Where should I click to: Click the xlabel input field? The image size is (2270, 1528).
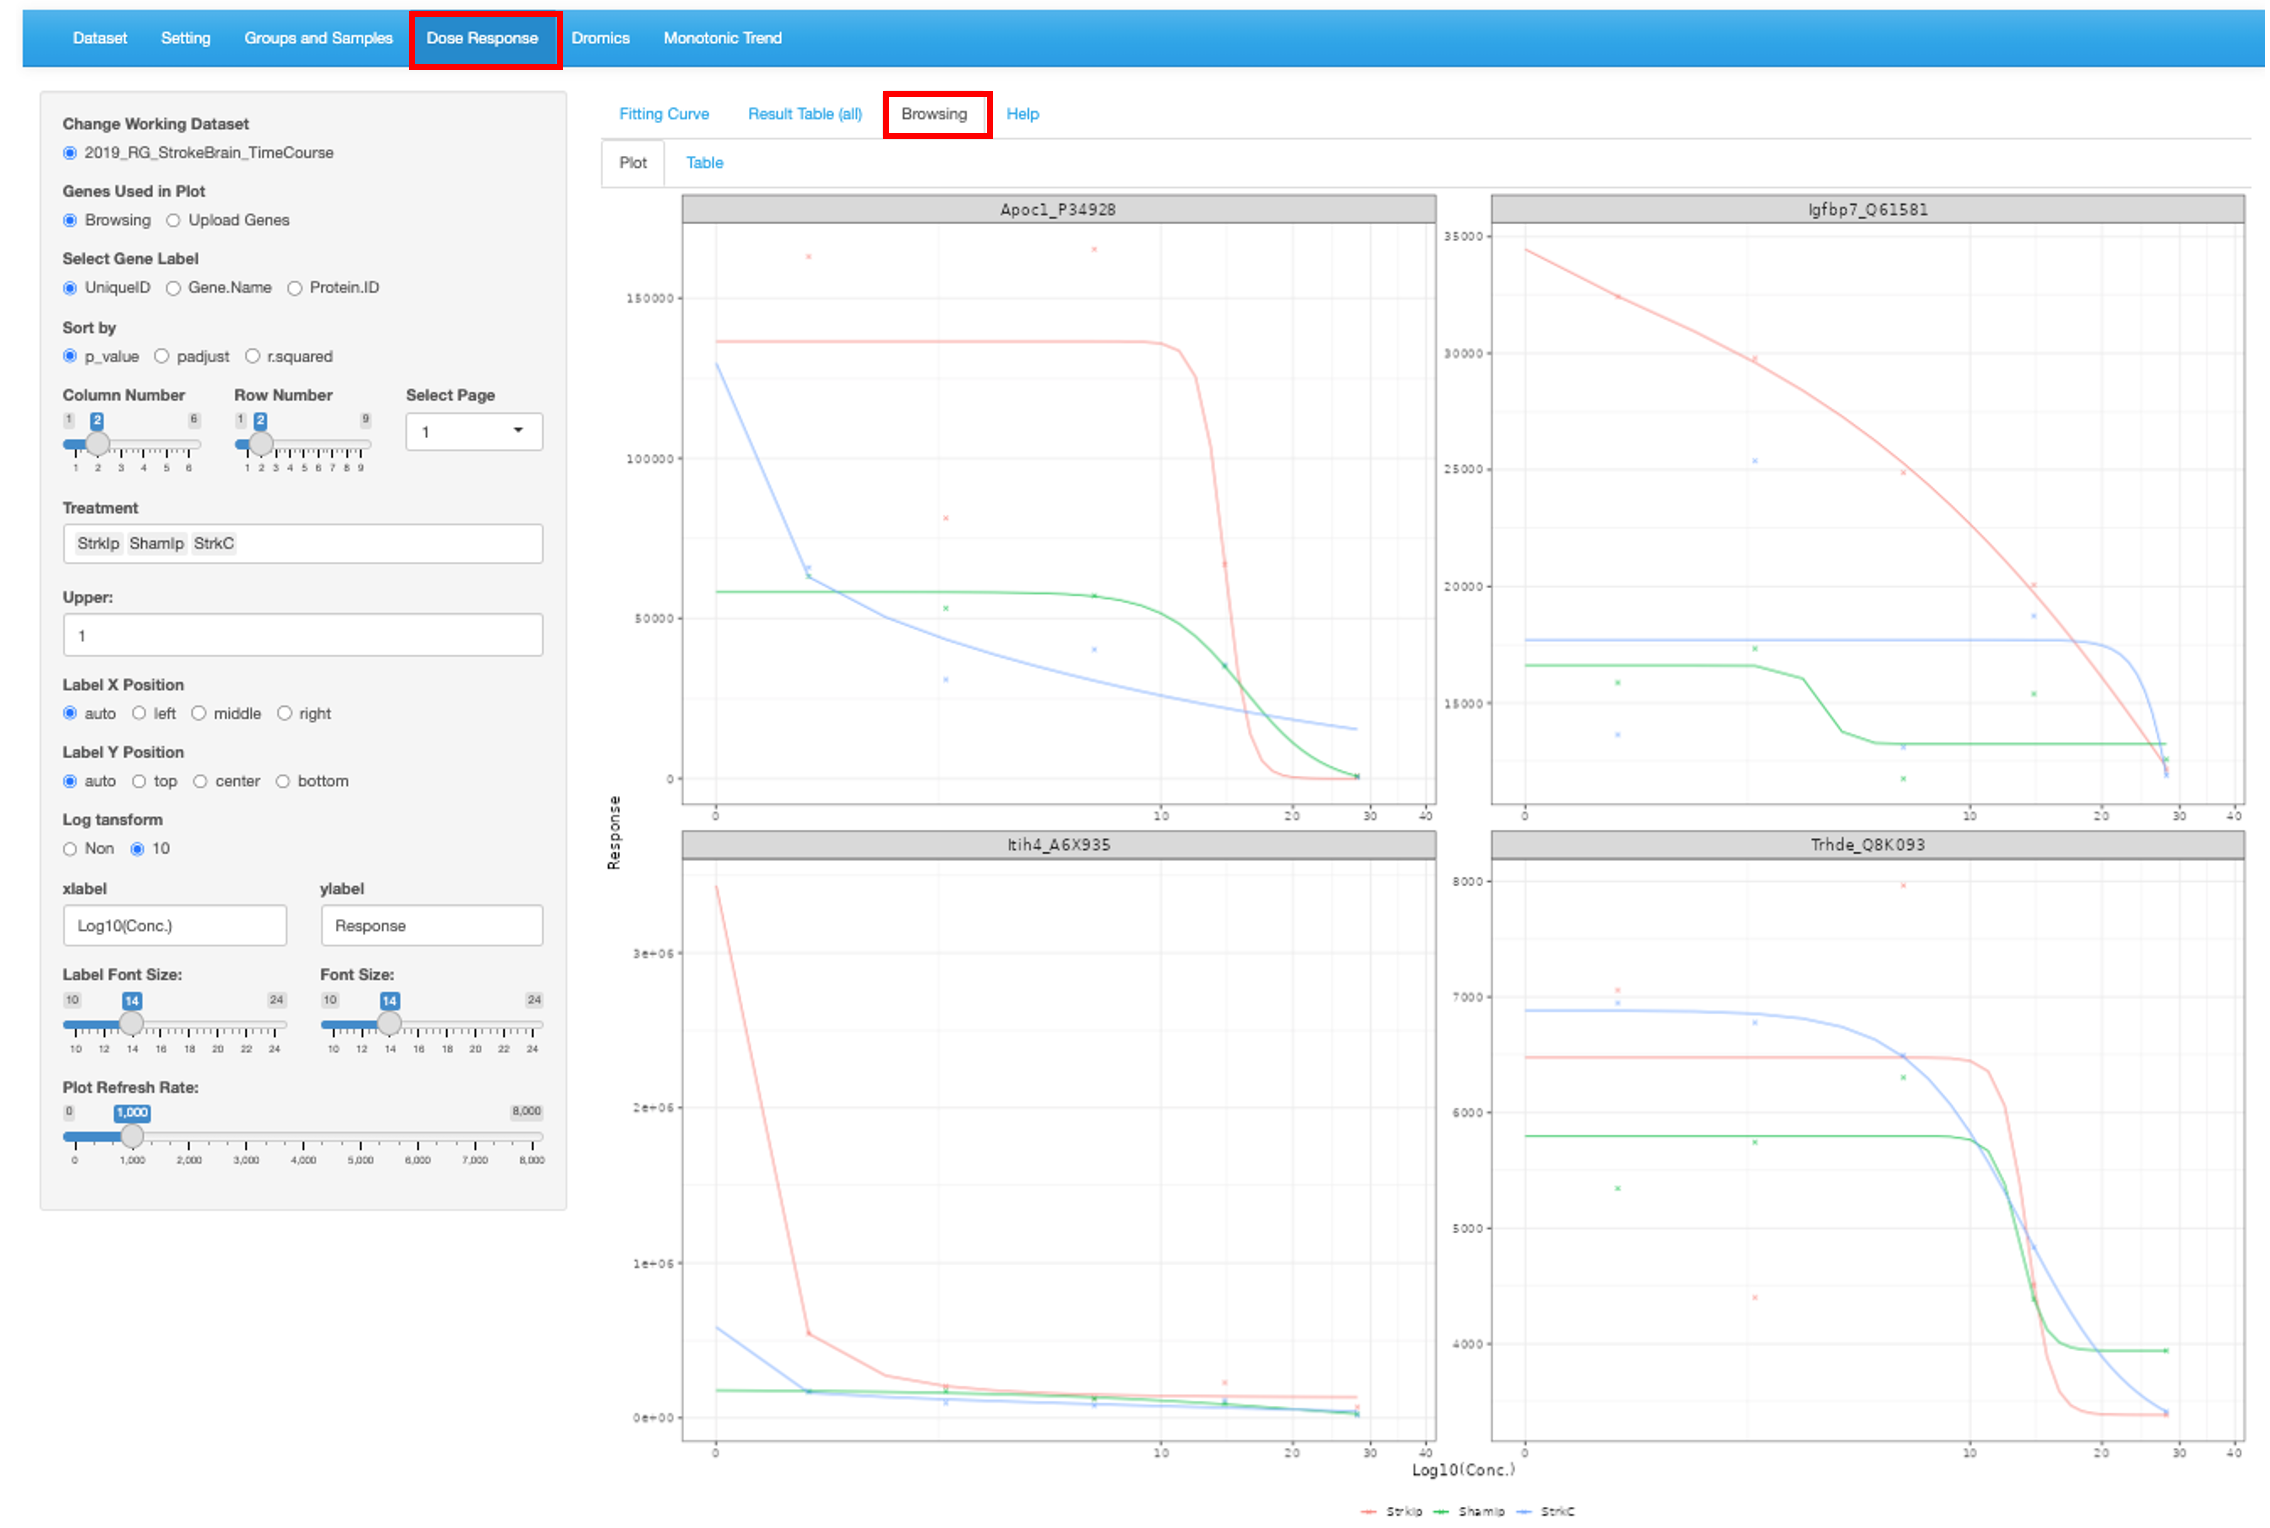175,926
